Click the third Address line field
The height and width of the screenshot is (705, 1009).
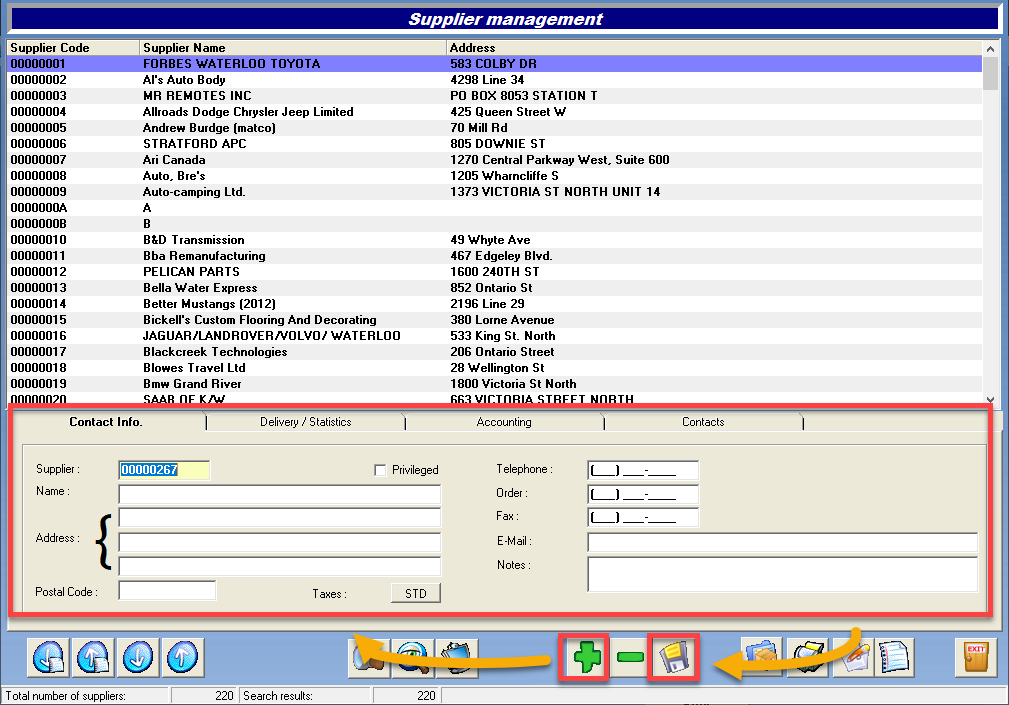click(279, 566)
